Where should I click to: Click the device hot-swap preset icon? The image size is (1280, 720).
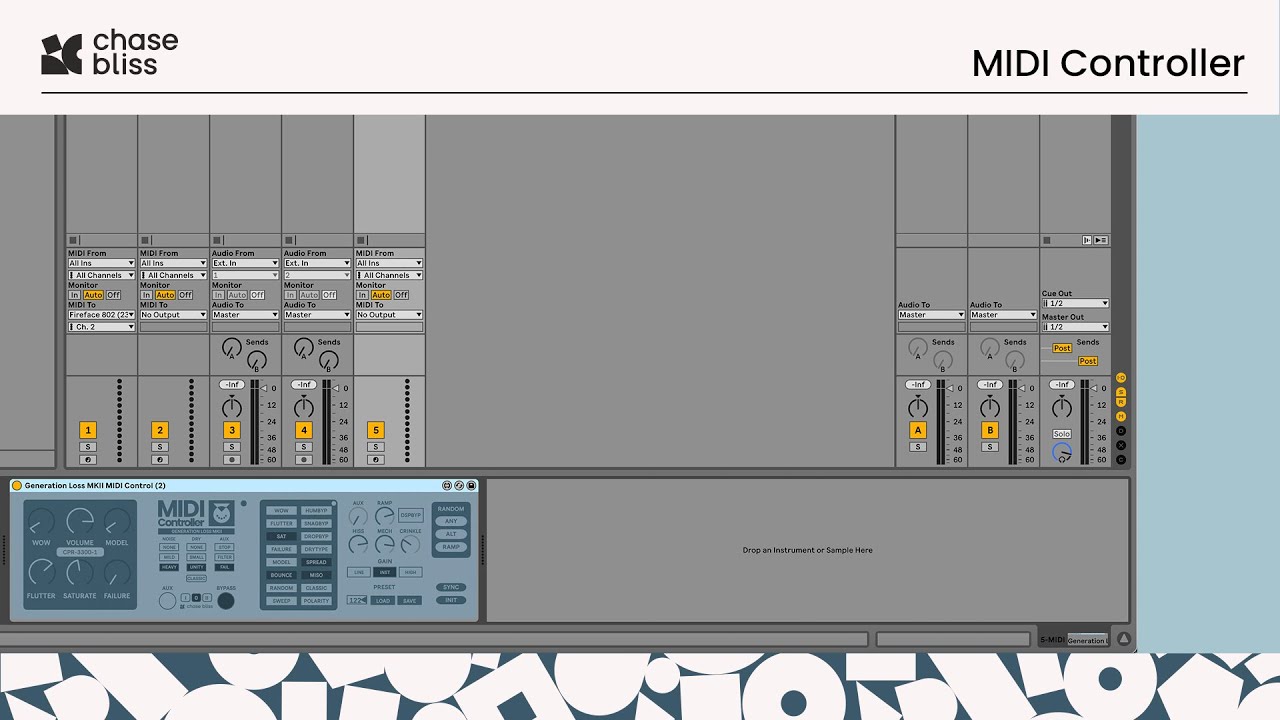tap(459, 486)
